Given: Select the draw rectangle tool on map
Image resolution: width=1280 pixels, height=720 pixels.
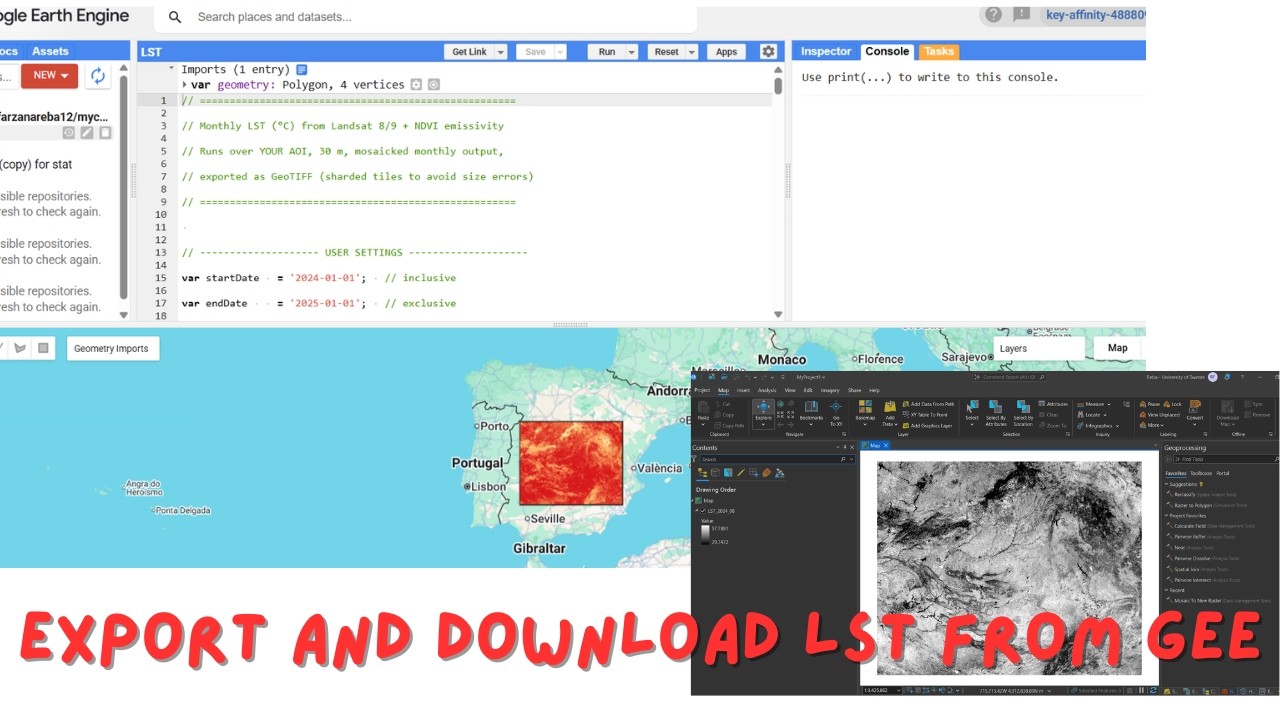Looking at the screenshot, I should click(x=43, y=348).
